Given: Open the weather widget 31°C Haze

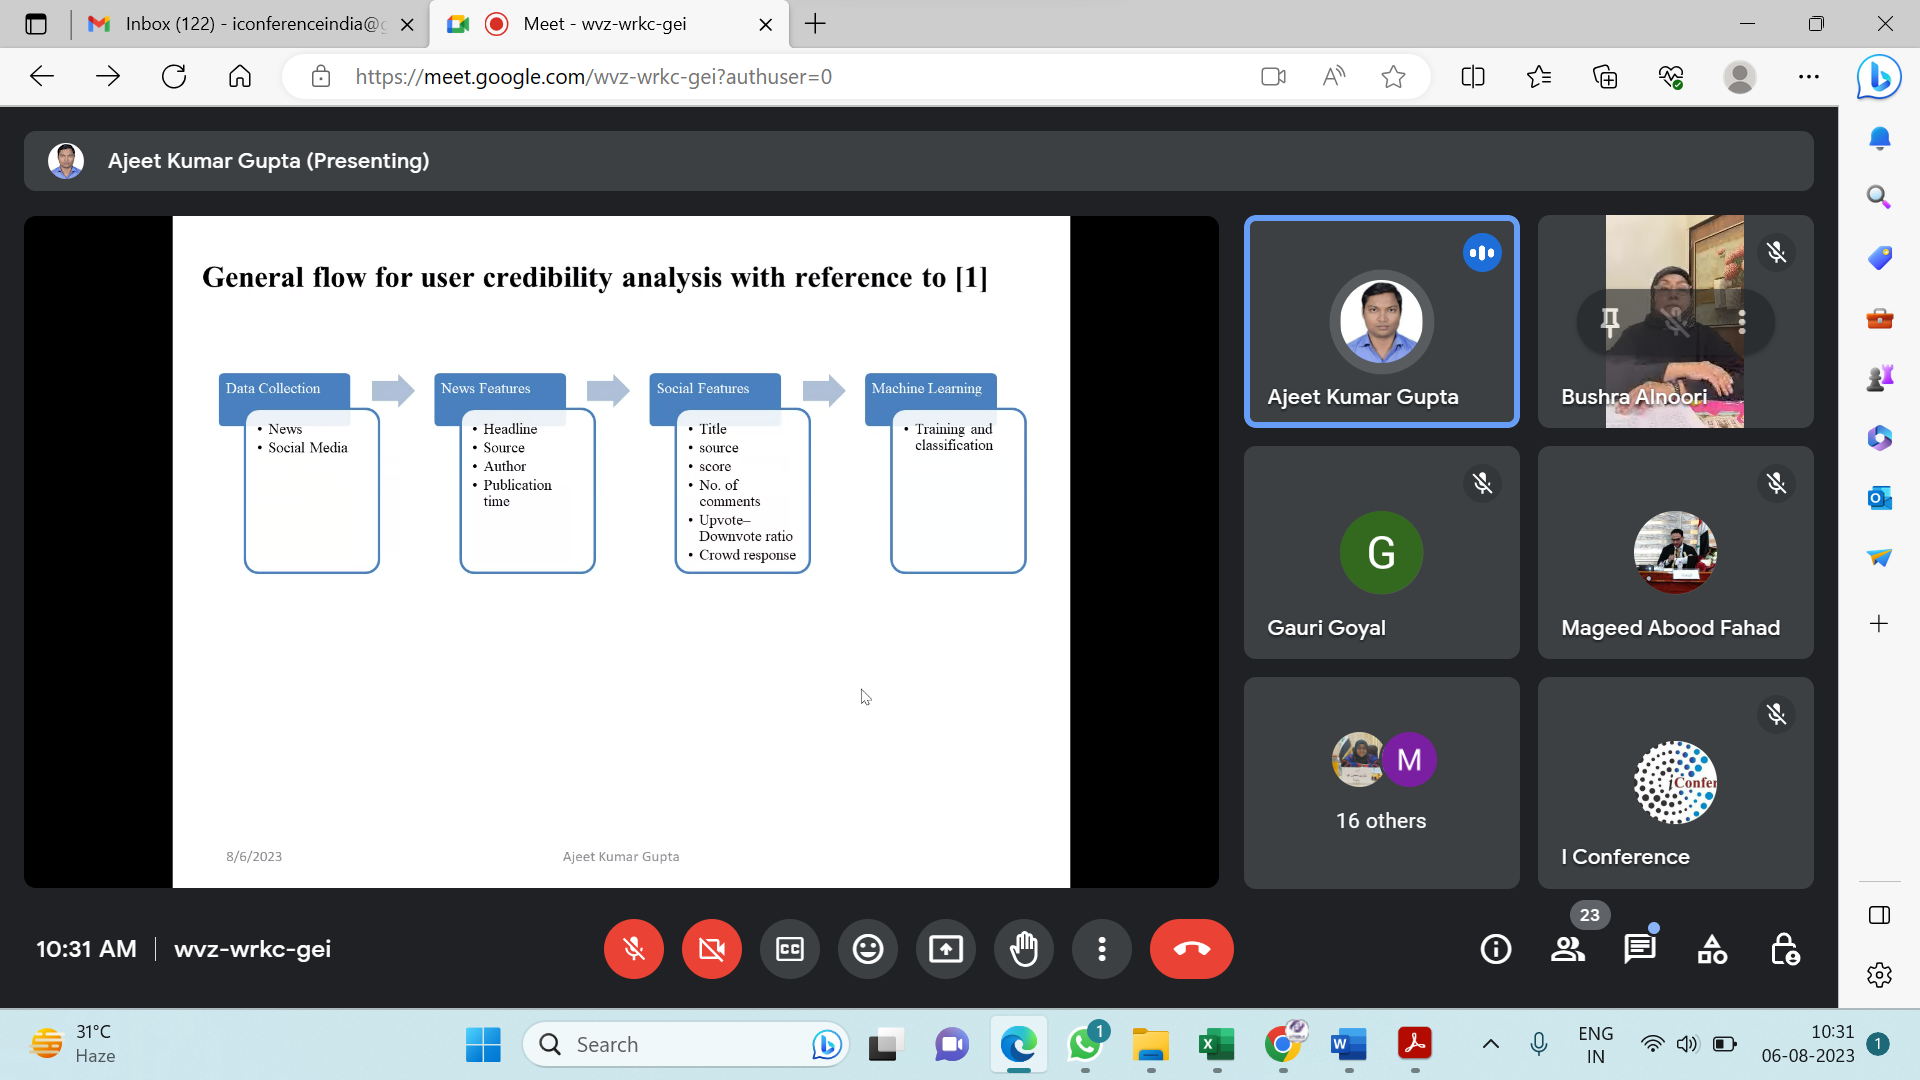Looking at the screenshot, I should 74,1044.
